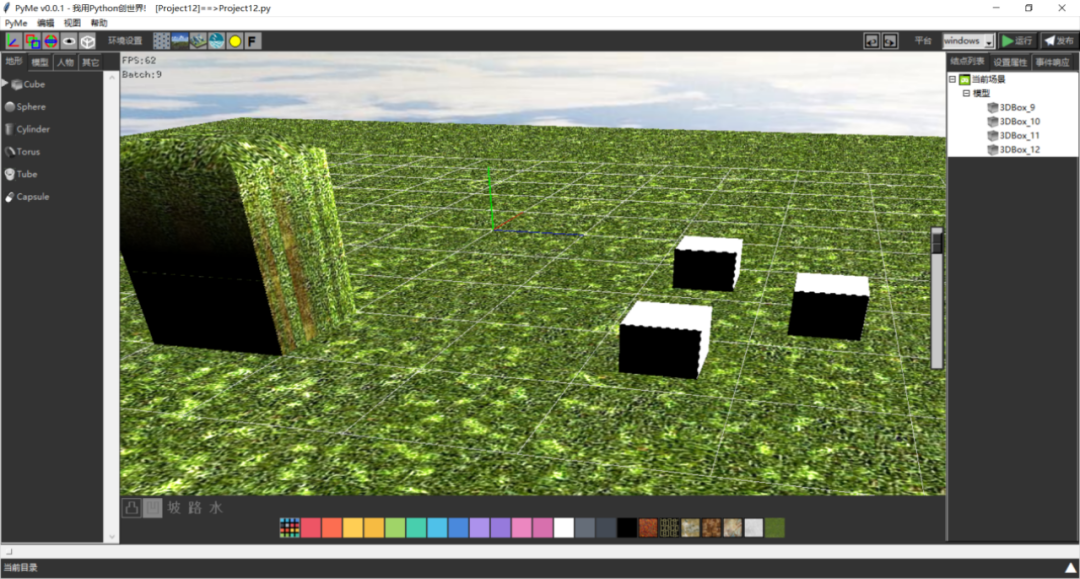1080x579 pixels.
Task: Switch to the 其它 other tab
Action: (90, 62)
